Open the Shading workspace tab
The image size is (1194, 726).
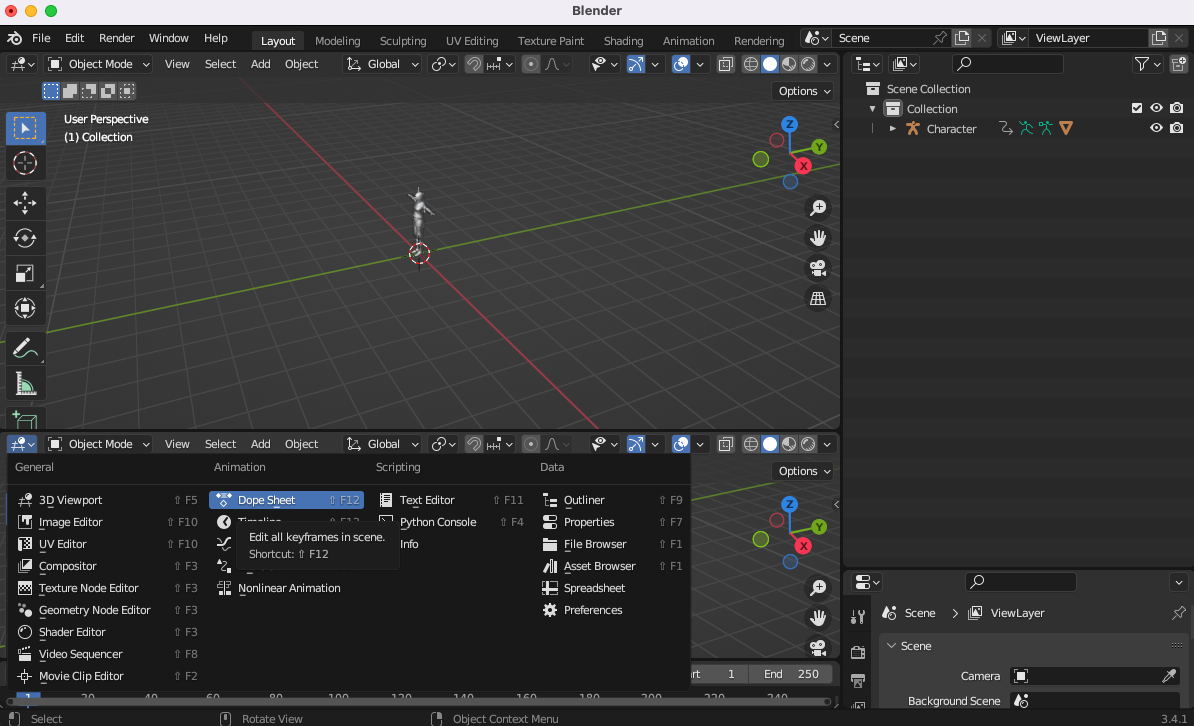(623, 40)
